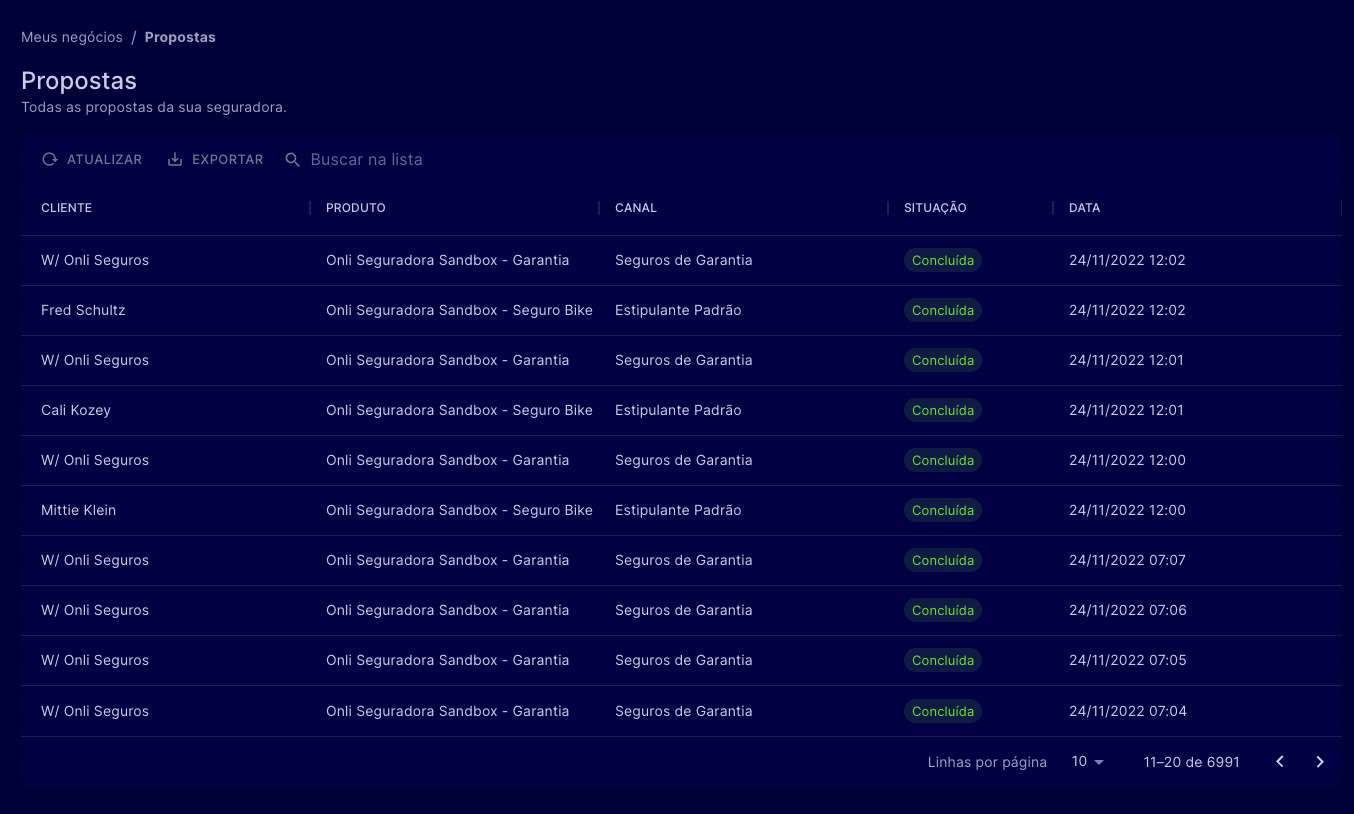The width and height of the screenshot is (1354, 814).
Task: Sort by the SITUAÇÃO column header
Action: point(935,208)
